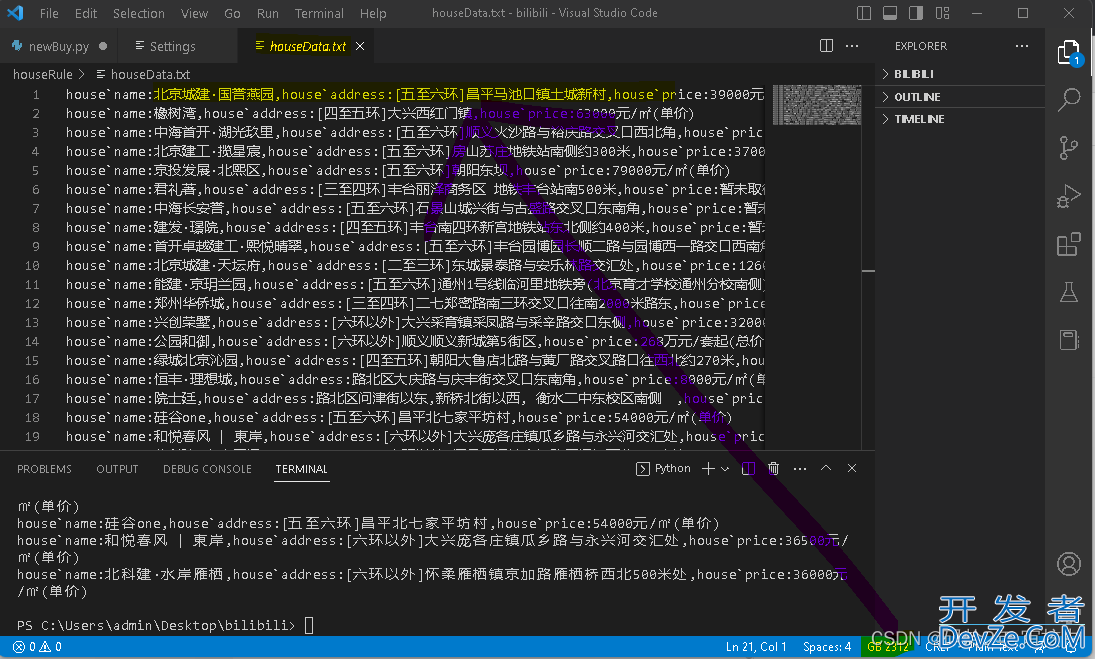Open the Search view in activity bar
The height and width of the screenshot is (659, 1095).
point(1068,100)
